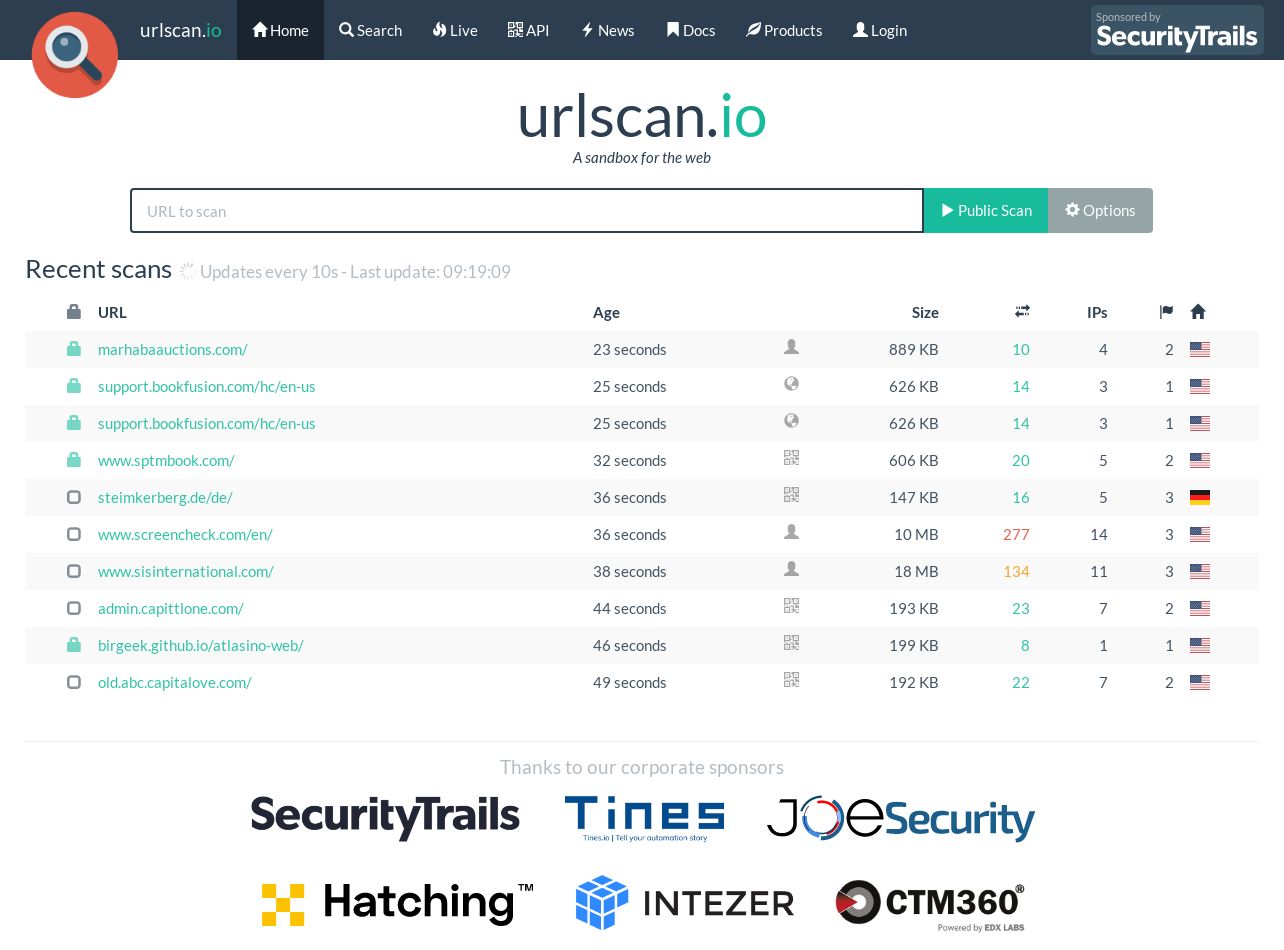Click QR-code icon in steimkerberg.de row
1284x950 pixels.
(x=791, y=495)
